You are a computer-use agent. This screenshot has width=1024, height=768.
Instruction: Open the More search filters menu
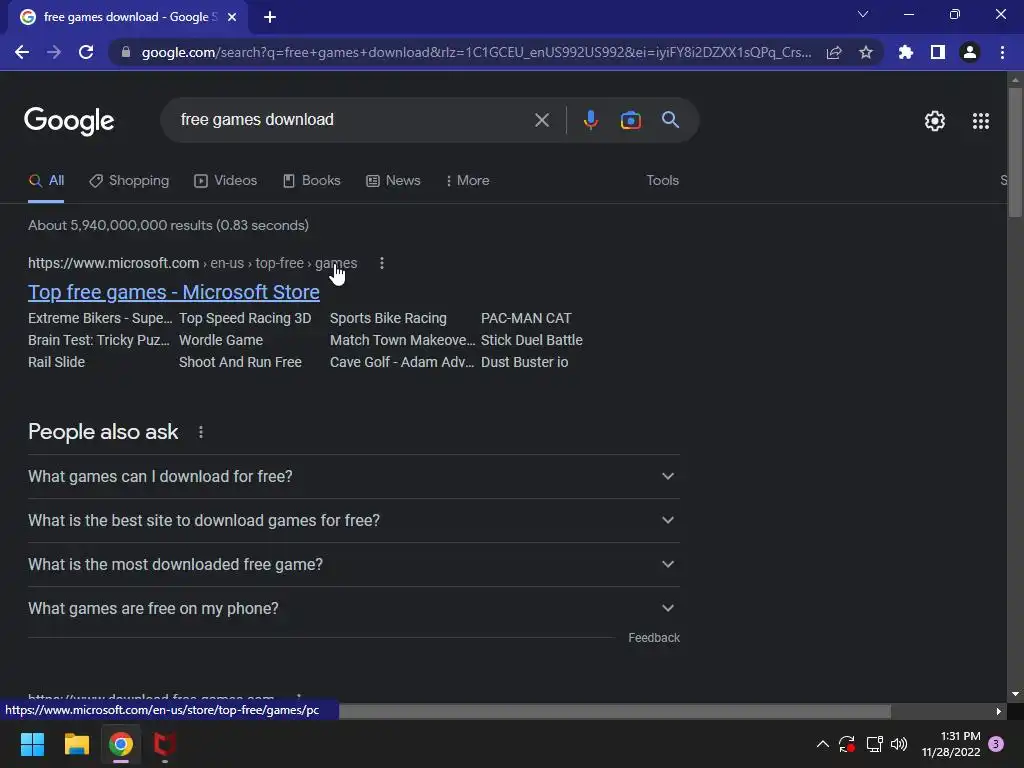click(x=468, y=181)
